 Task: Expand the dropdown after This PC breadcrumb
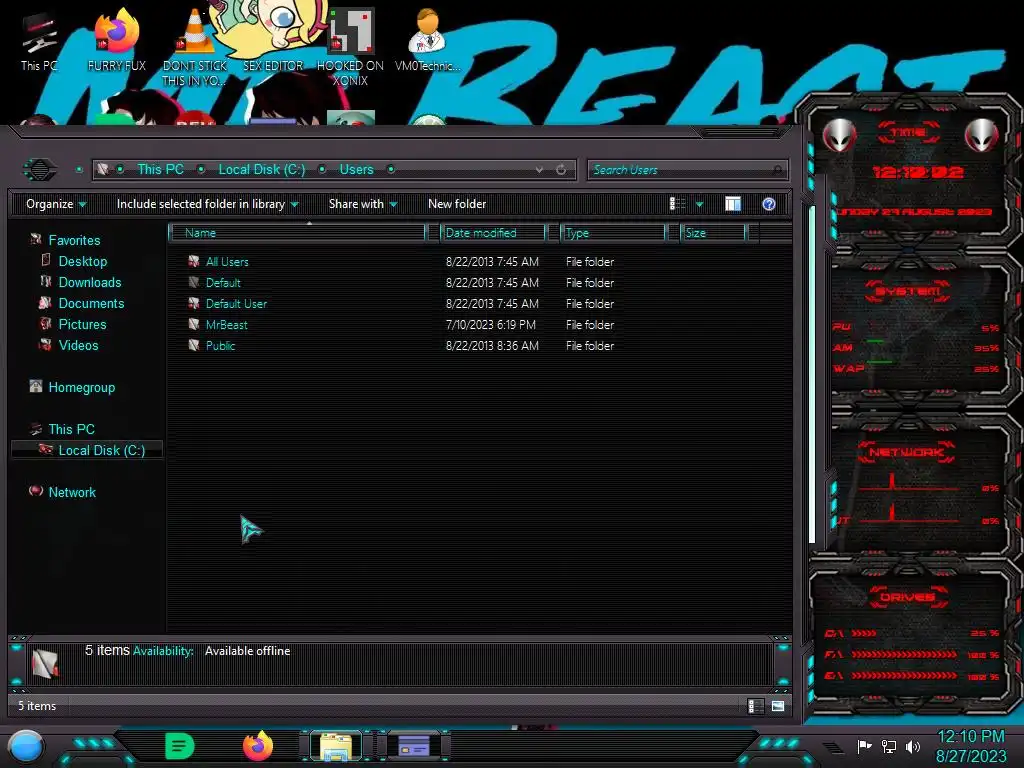pos(201,170)
